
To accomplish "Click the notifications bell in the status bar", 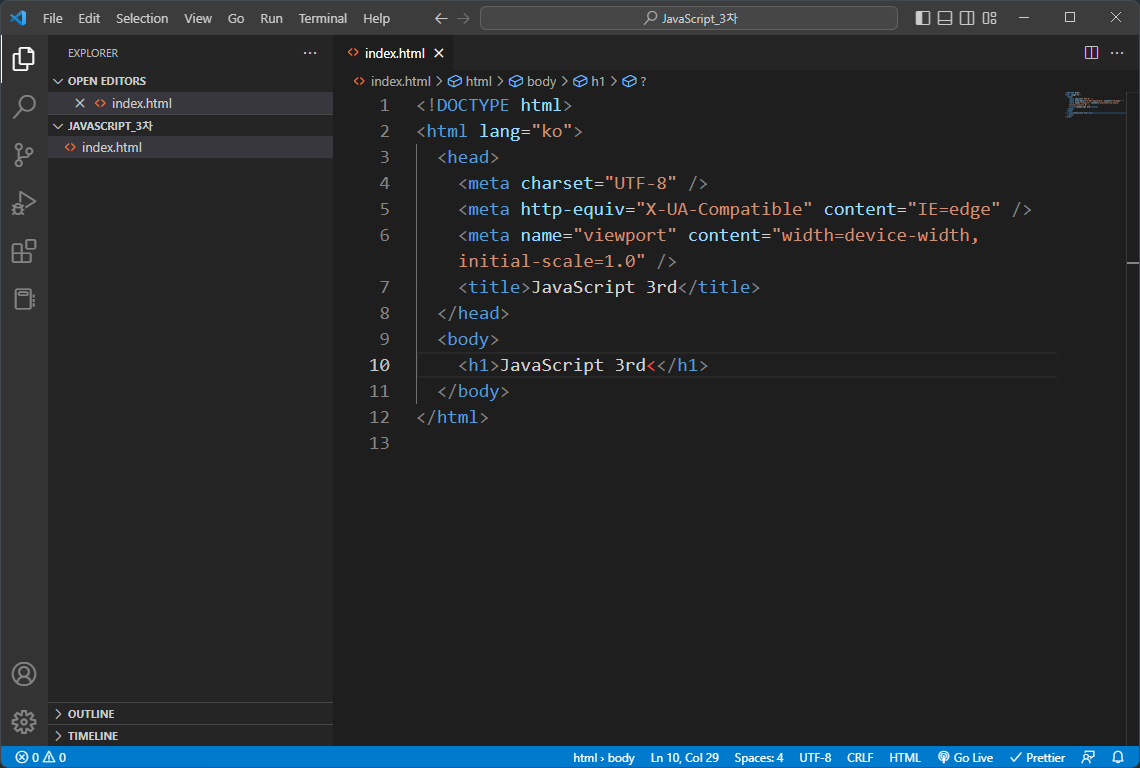I will click(1119, 757).
